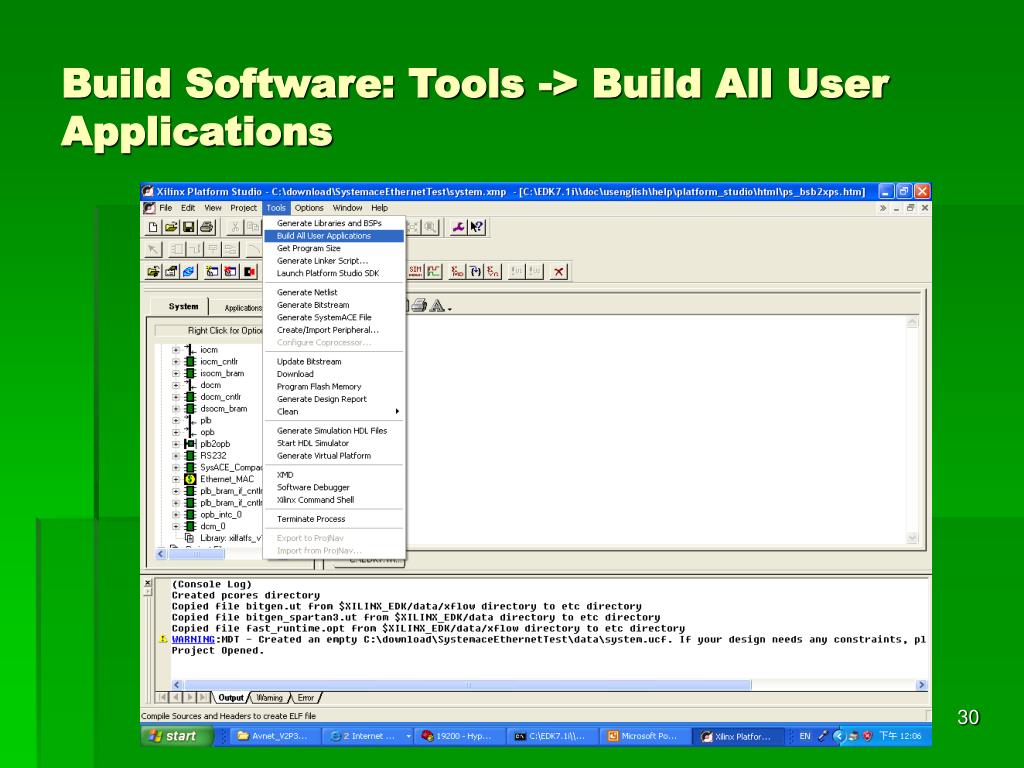
Task: Select the arrow pointer tool icon
Action: (x=153, y=249)
